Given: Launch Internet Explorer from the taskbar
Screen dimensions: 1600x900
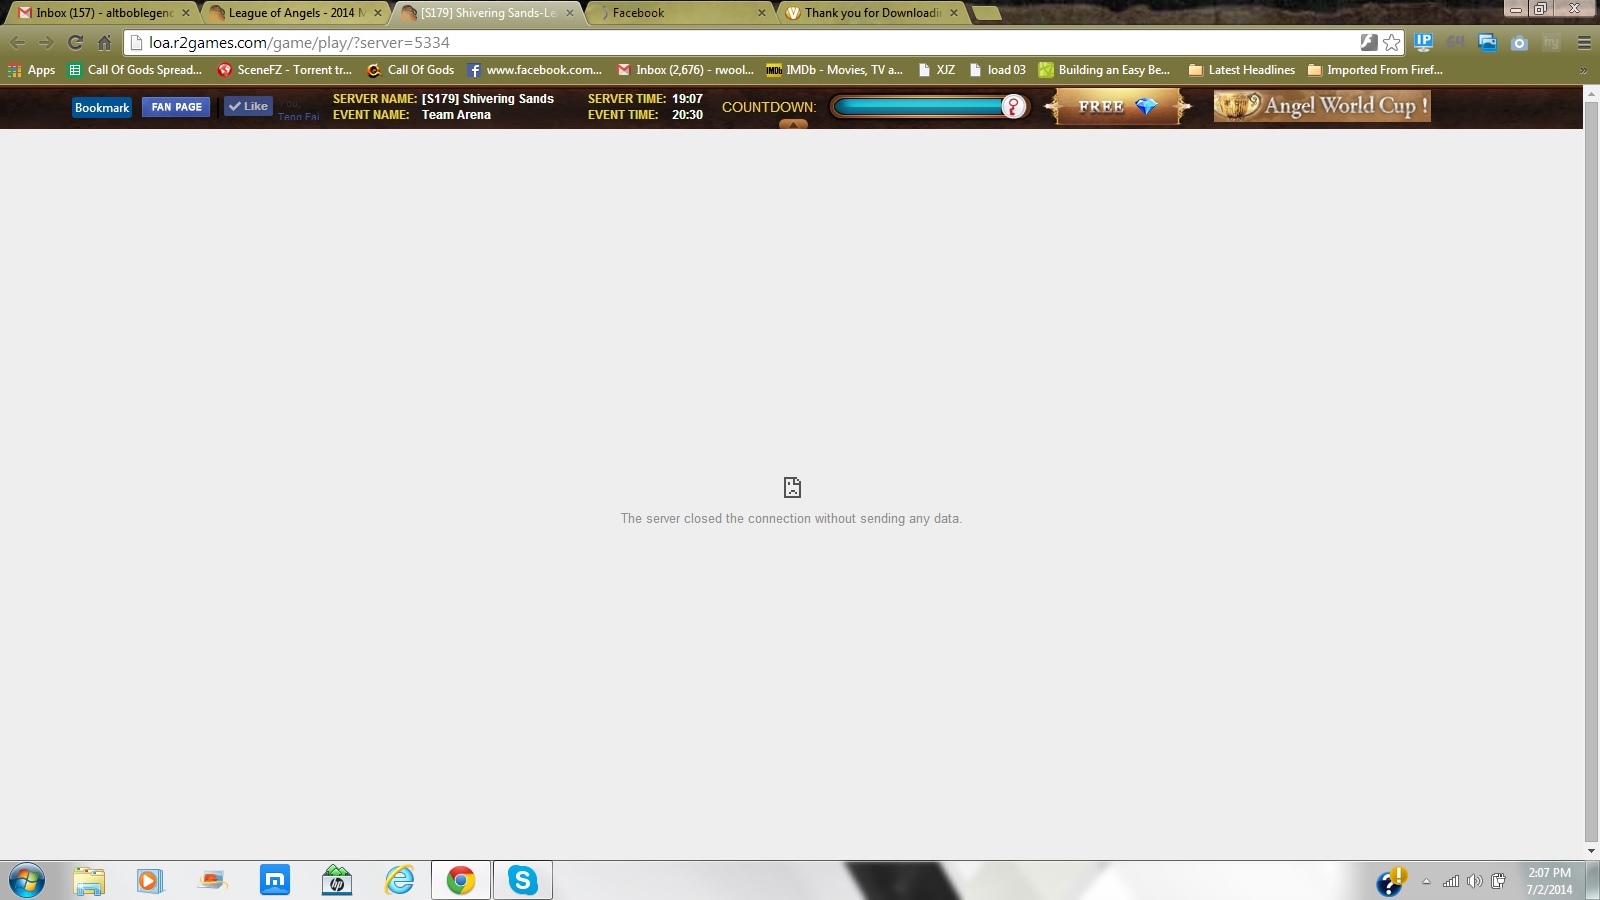Looking at the screenshot, I should (399, 880).
